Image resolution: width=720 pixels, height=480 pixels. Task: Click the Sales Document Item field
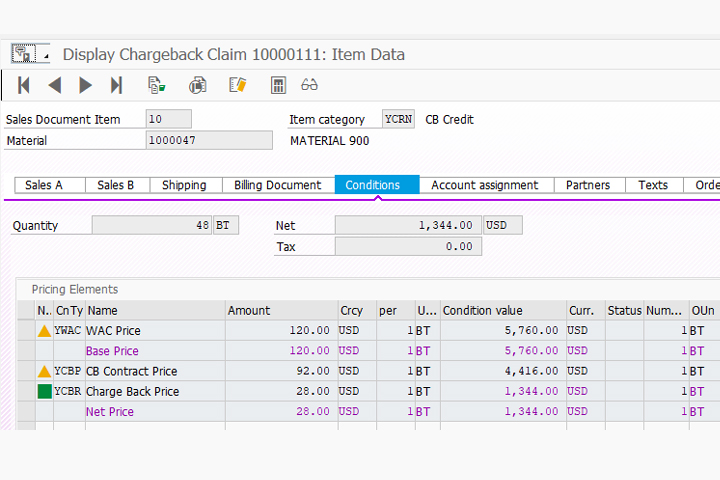(168, 119)
